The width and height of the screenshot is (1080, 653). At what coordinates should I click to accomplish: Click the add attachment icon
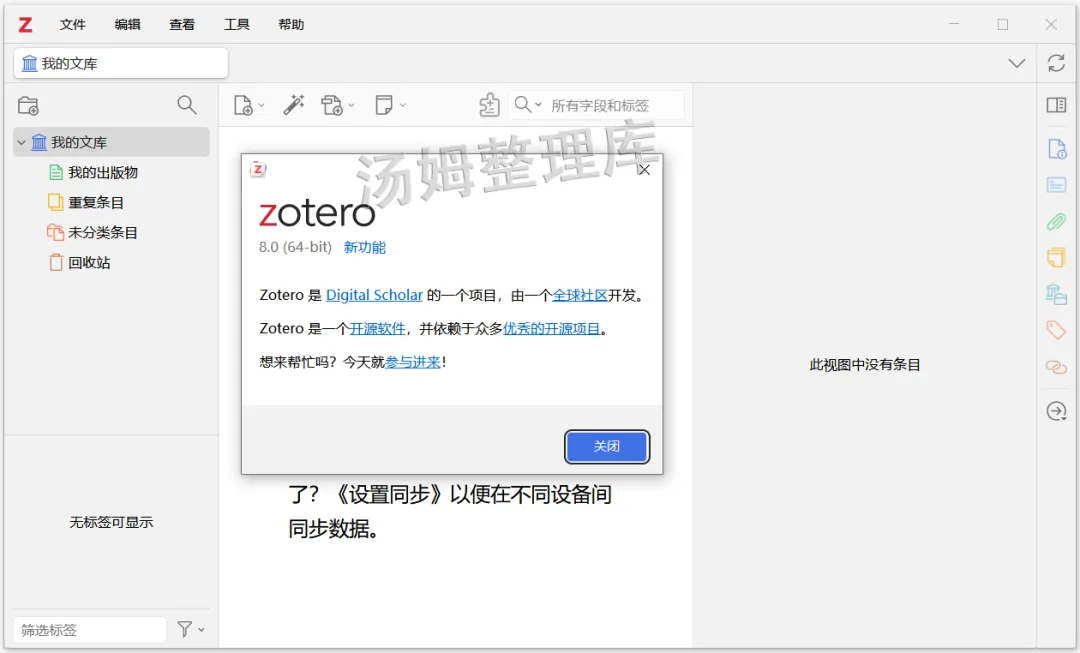click(332, 105)
